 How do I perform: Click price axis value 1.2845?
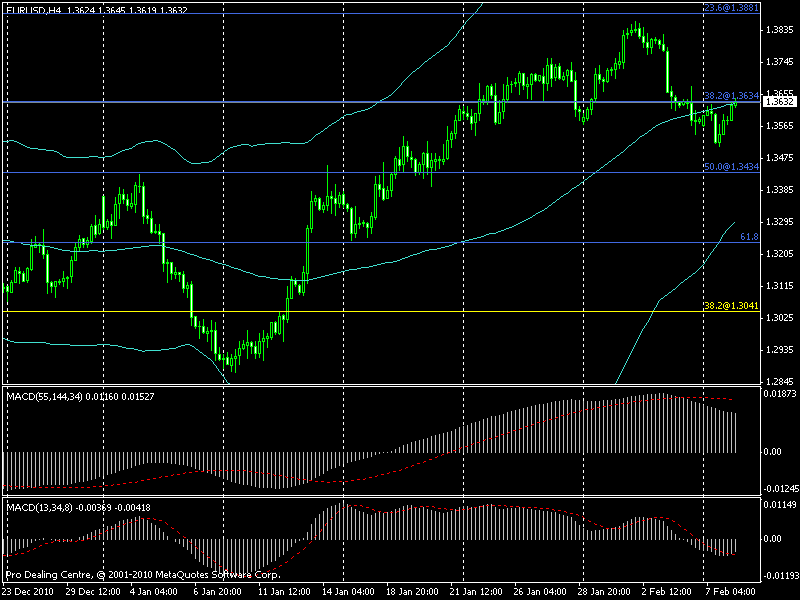click(x=780, y=382)
